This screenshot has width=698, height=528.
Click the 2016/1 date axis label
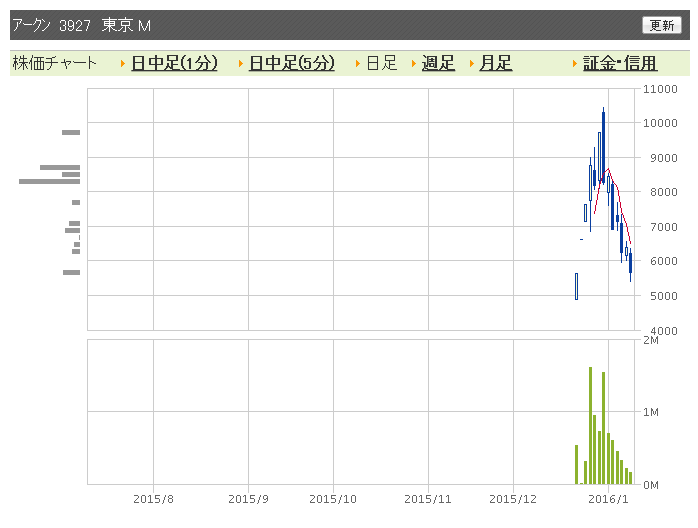[608, 499]
